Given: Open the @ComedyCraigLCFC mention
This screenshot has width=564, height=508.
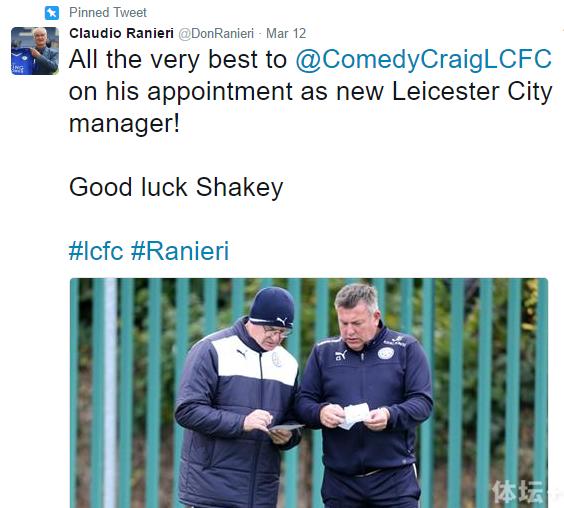Looking at the screenshot, I should [x=423, y=59].
